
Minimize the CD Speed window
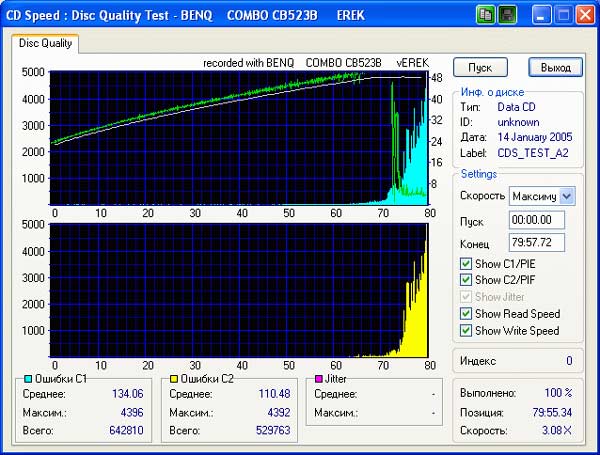[540, 15]
